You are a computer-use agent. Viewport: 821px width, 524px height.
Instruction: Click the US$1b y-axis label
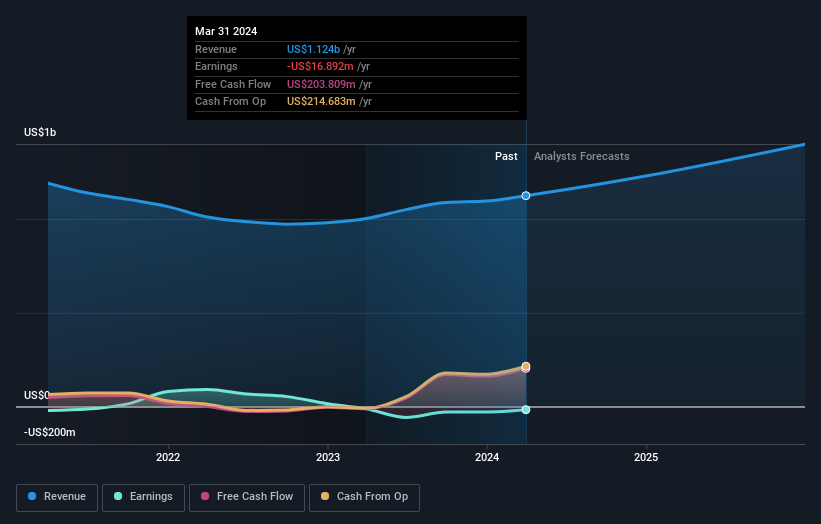(40, 132)
